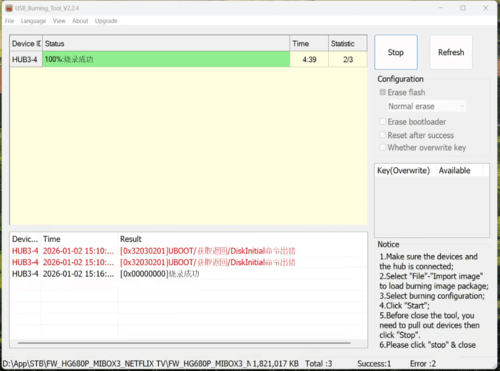Click the Error :2 status entry
The image size is (500, 371).
(x=423, y=363)
